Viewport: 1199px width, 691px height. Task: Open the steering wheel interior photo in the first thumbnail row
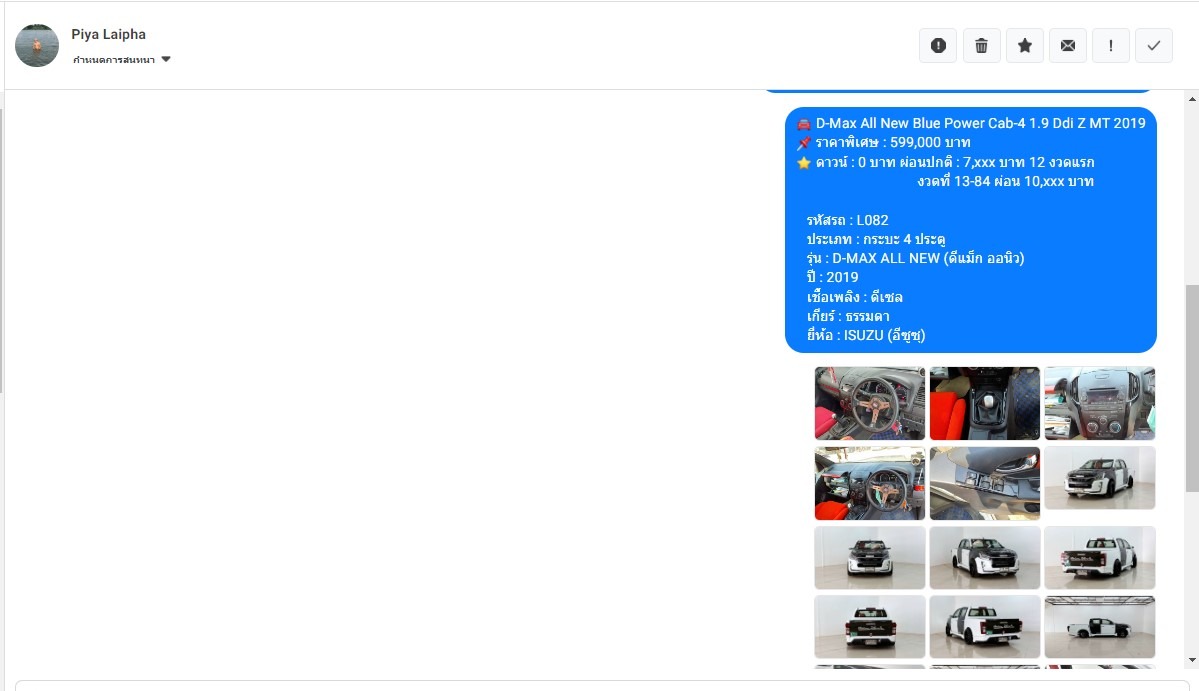click(869, 403)
